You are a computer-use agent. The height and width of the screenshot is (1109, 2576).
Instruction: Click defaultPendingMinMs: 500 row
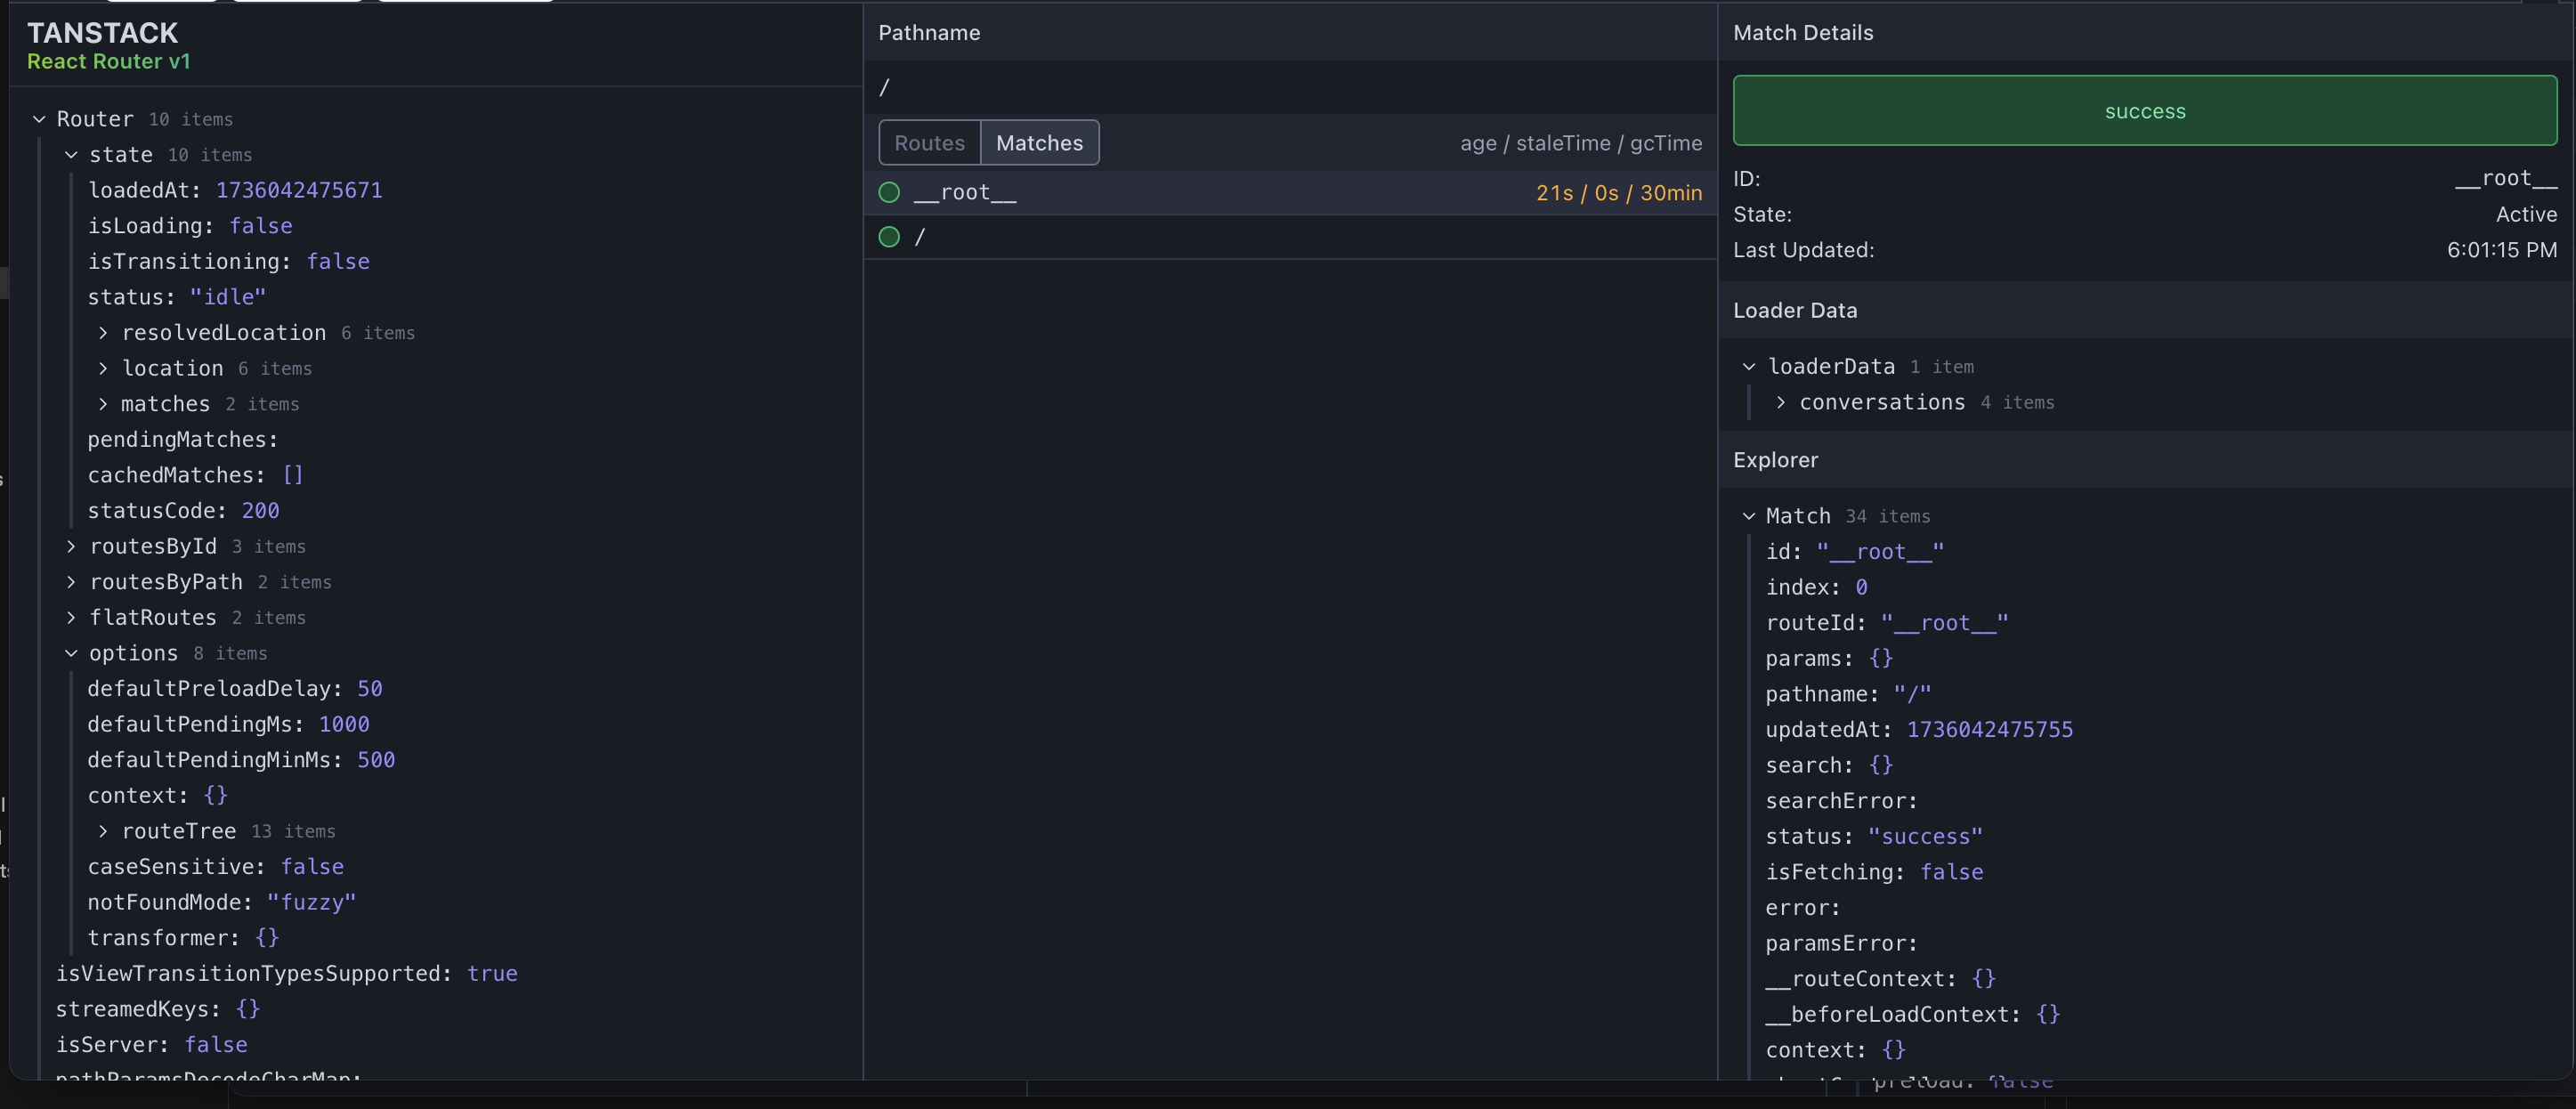(x=241, y=760)
